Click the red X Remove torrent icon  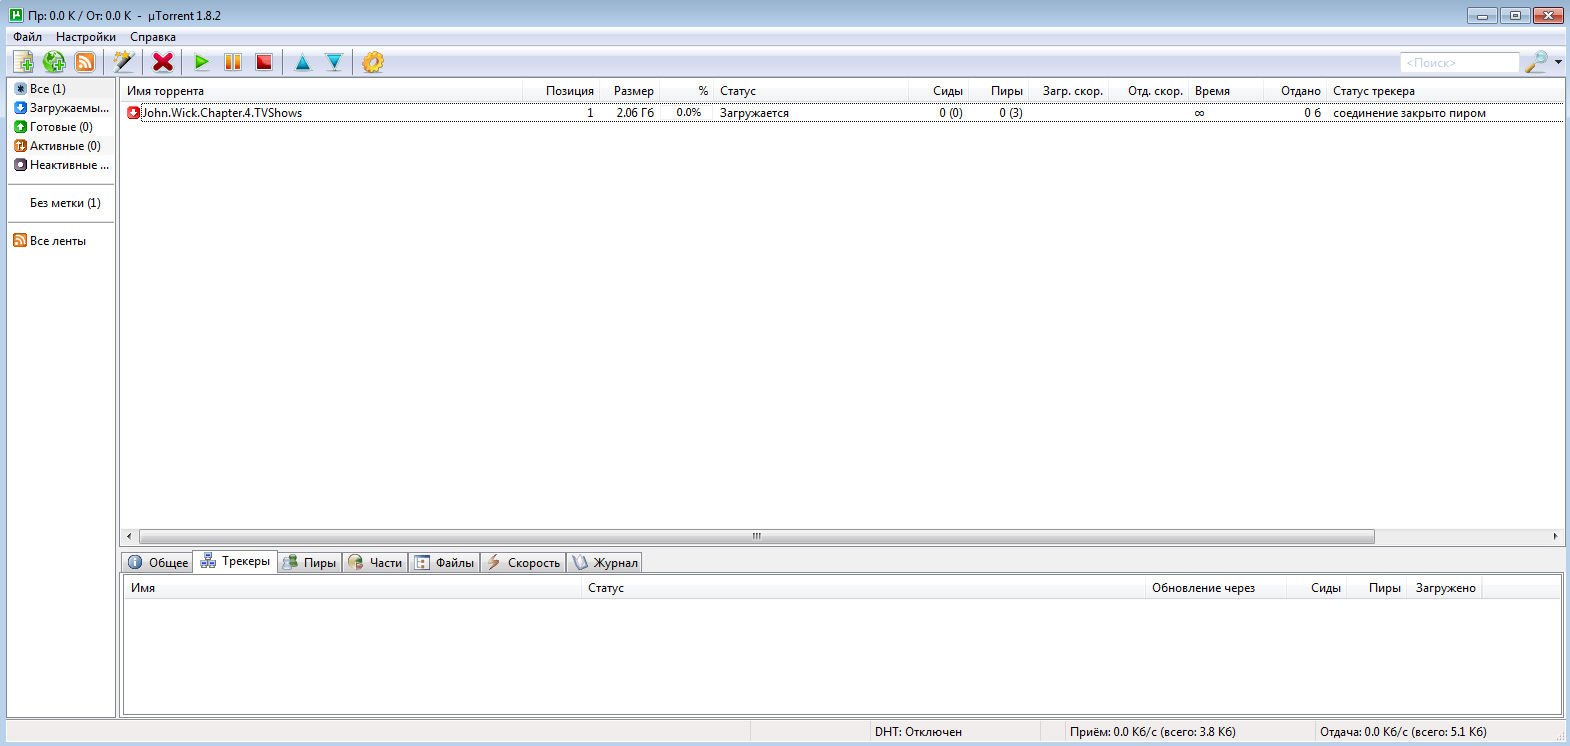click(x=163, y=62)
